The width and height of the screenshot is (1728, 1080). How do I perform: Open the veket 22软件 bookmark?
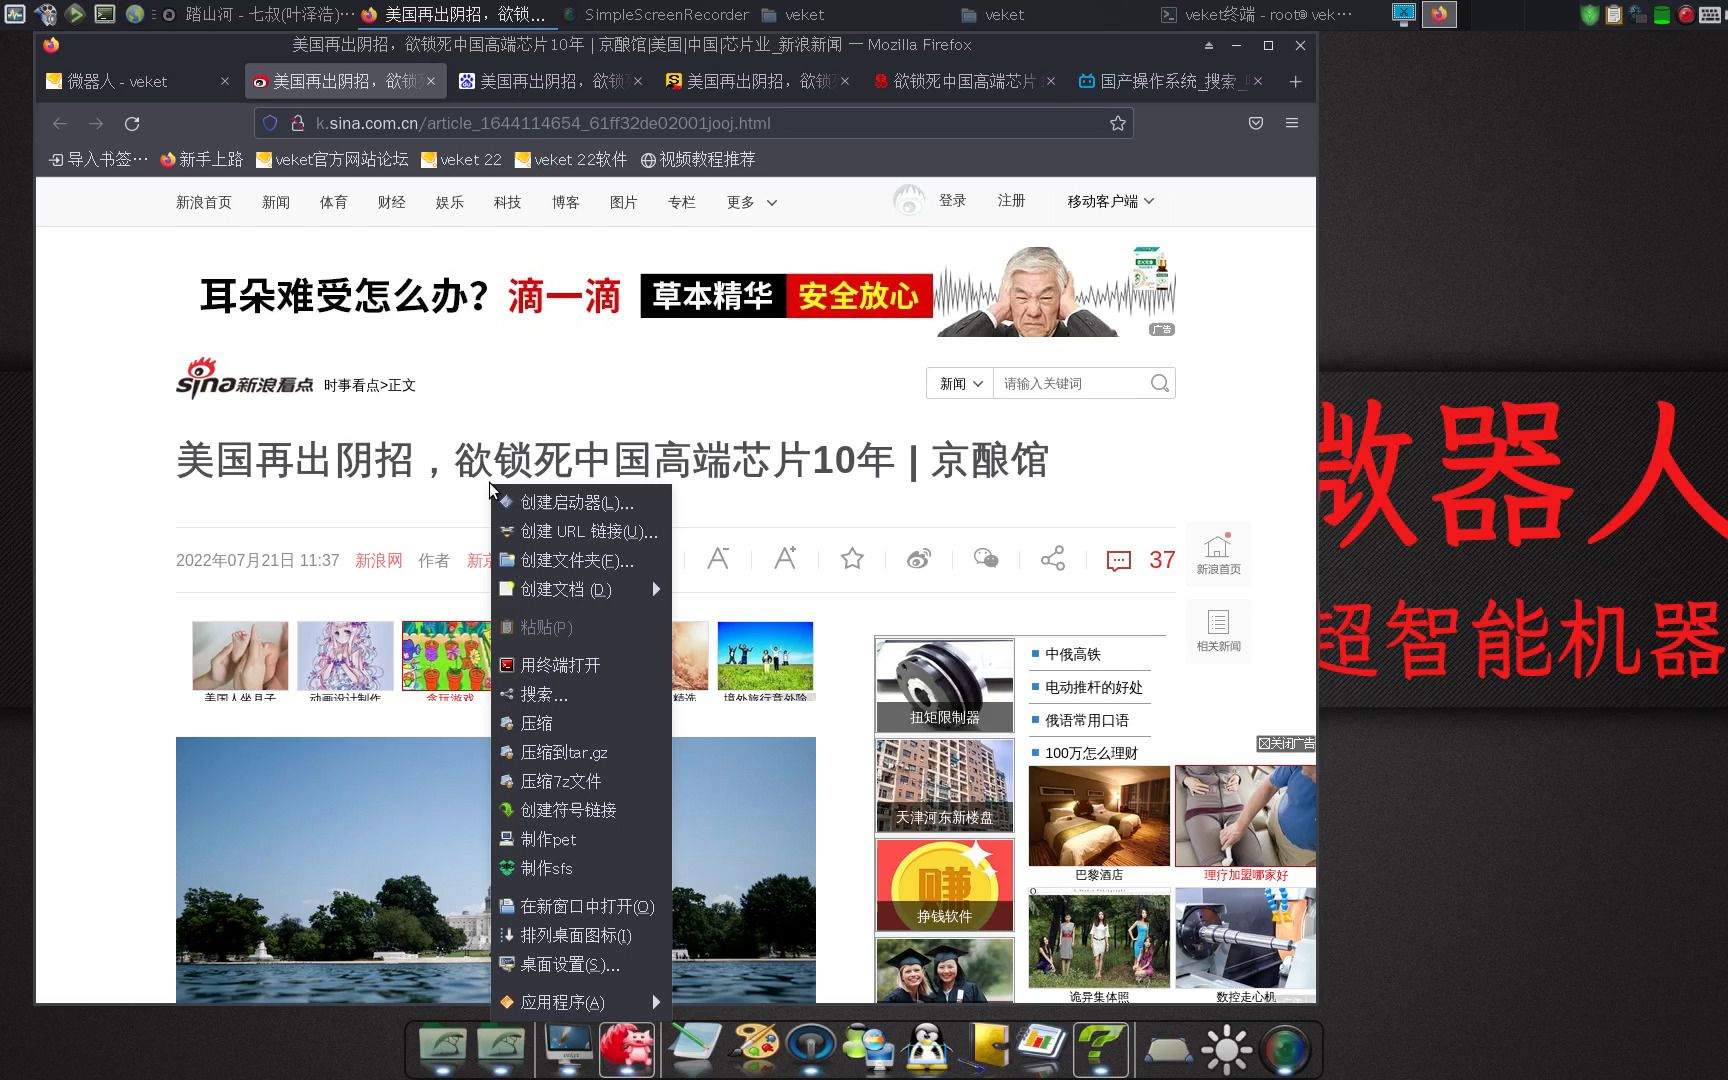coord(570,159)
